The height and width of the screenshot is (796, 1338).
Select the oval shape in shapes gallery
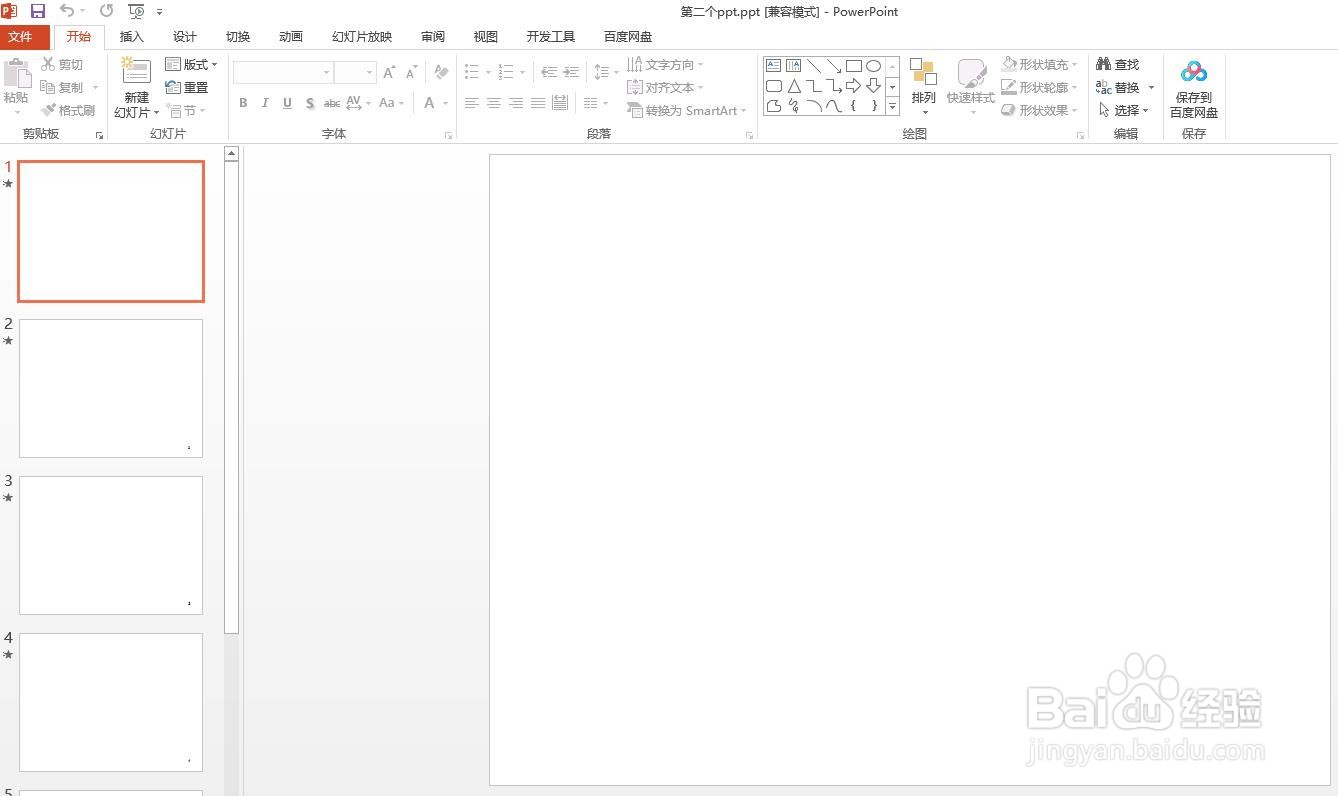click(x=873, y=66)
